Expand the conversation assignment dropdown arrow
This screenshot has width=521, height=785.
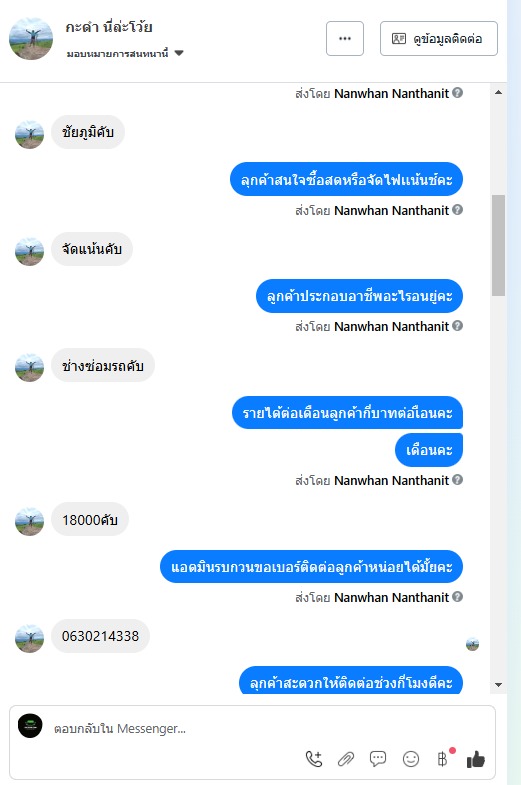179,53
